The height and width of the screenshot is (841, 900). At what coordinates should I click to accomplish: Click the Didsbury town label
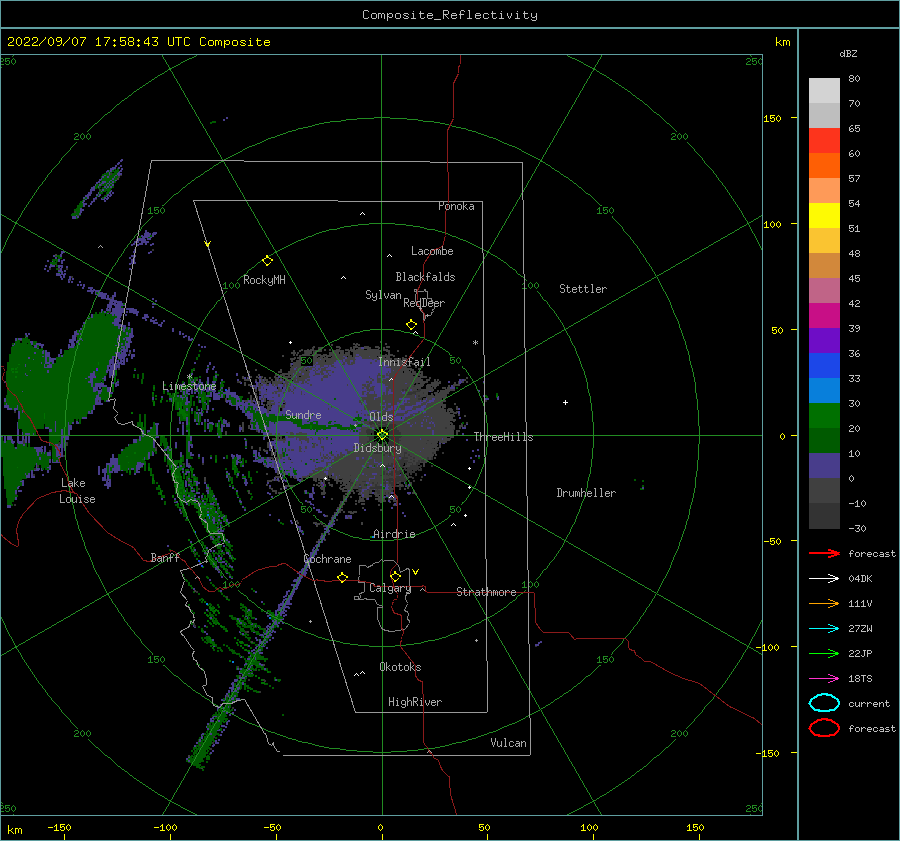click(x=378, y=448)
